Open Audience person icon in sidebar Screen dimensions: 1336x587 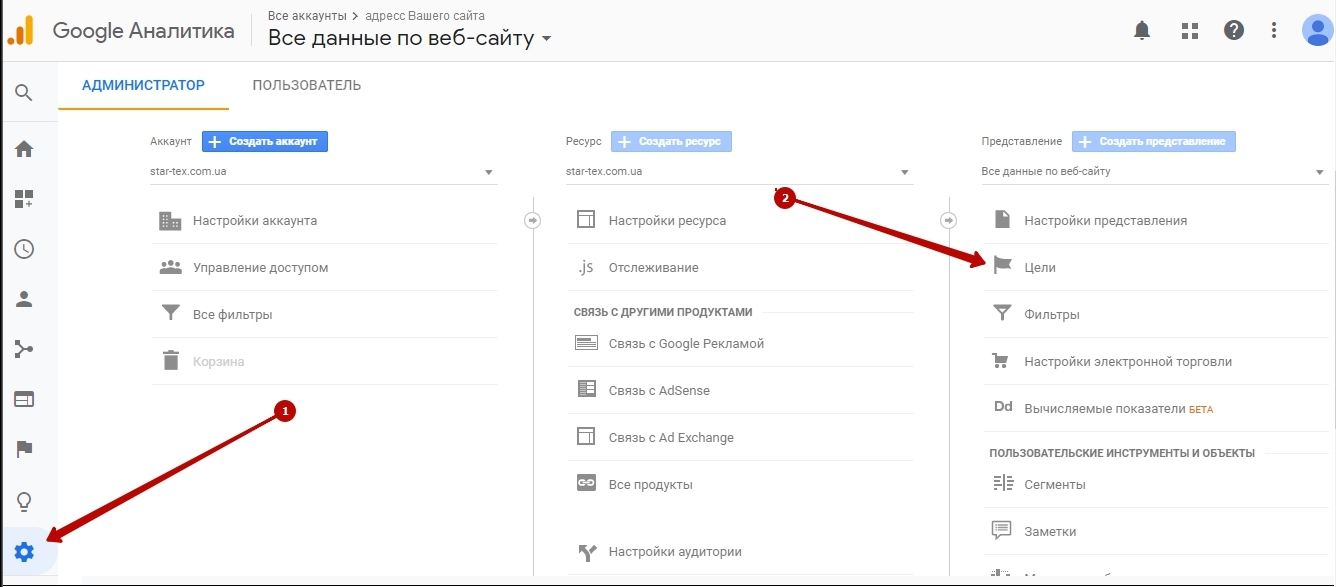click(24, 299)
